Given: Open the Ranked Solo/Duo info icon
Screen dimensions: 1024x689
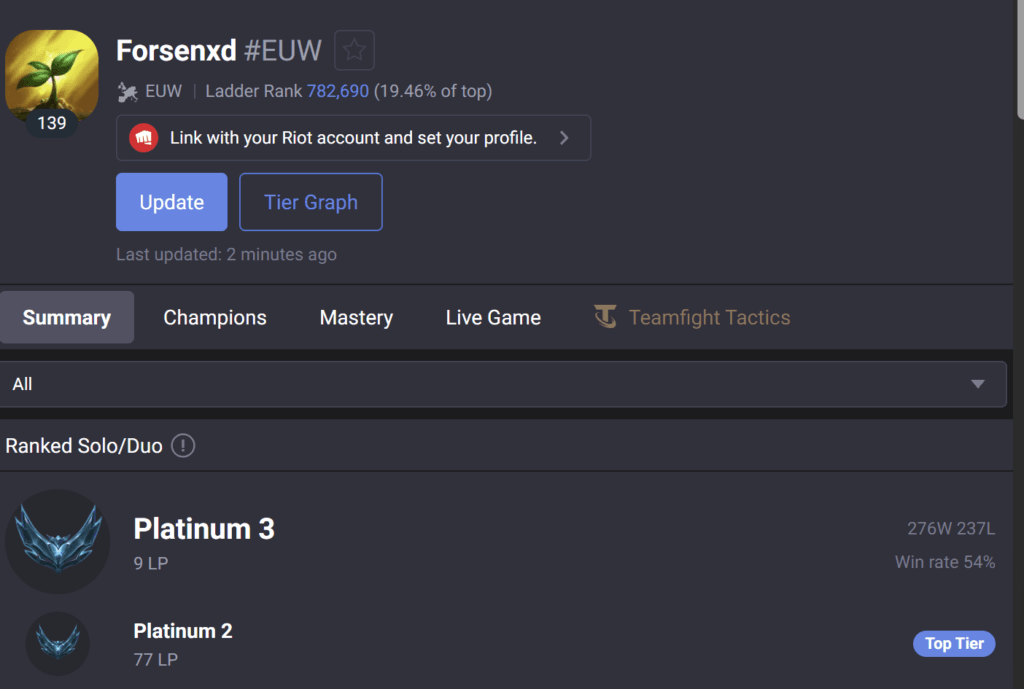Looking at the screenshot, I should pos(183,446).
